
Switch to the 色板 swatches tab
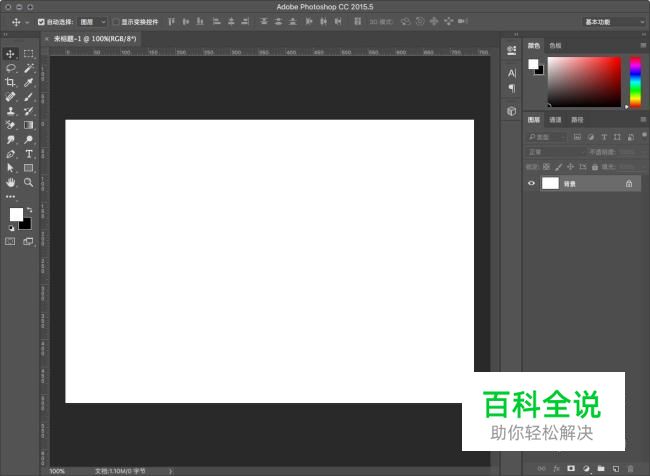click(x=556, y=45)
